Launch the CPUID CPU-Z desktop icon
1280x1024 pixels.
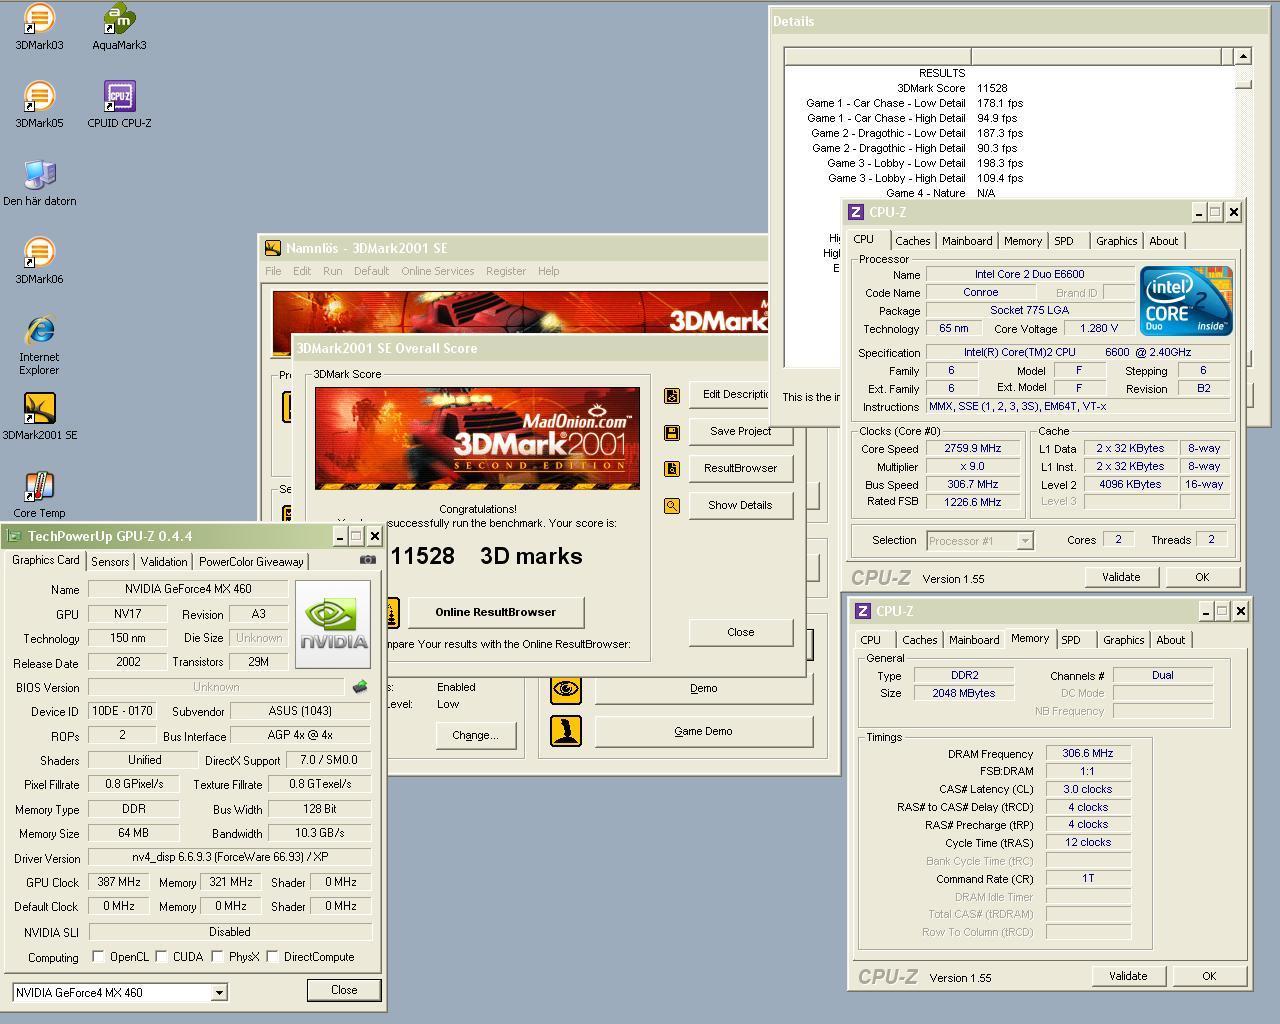119,105
